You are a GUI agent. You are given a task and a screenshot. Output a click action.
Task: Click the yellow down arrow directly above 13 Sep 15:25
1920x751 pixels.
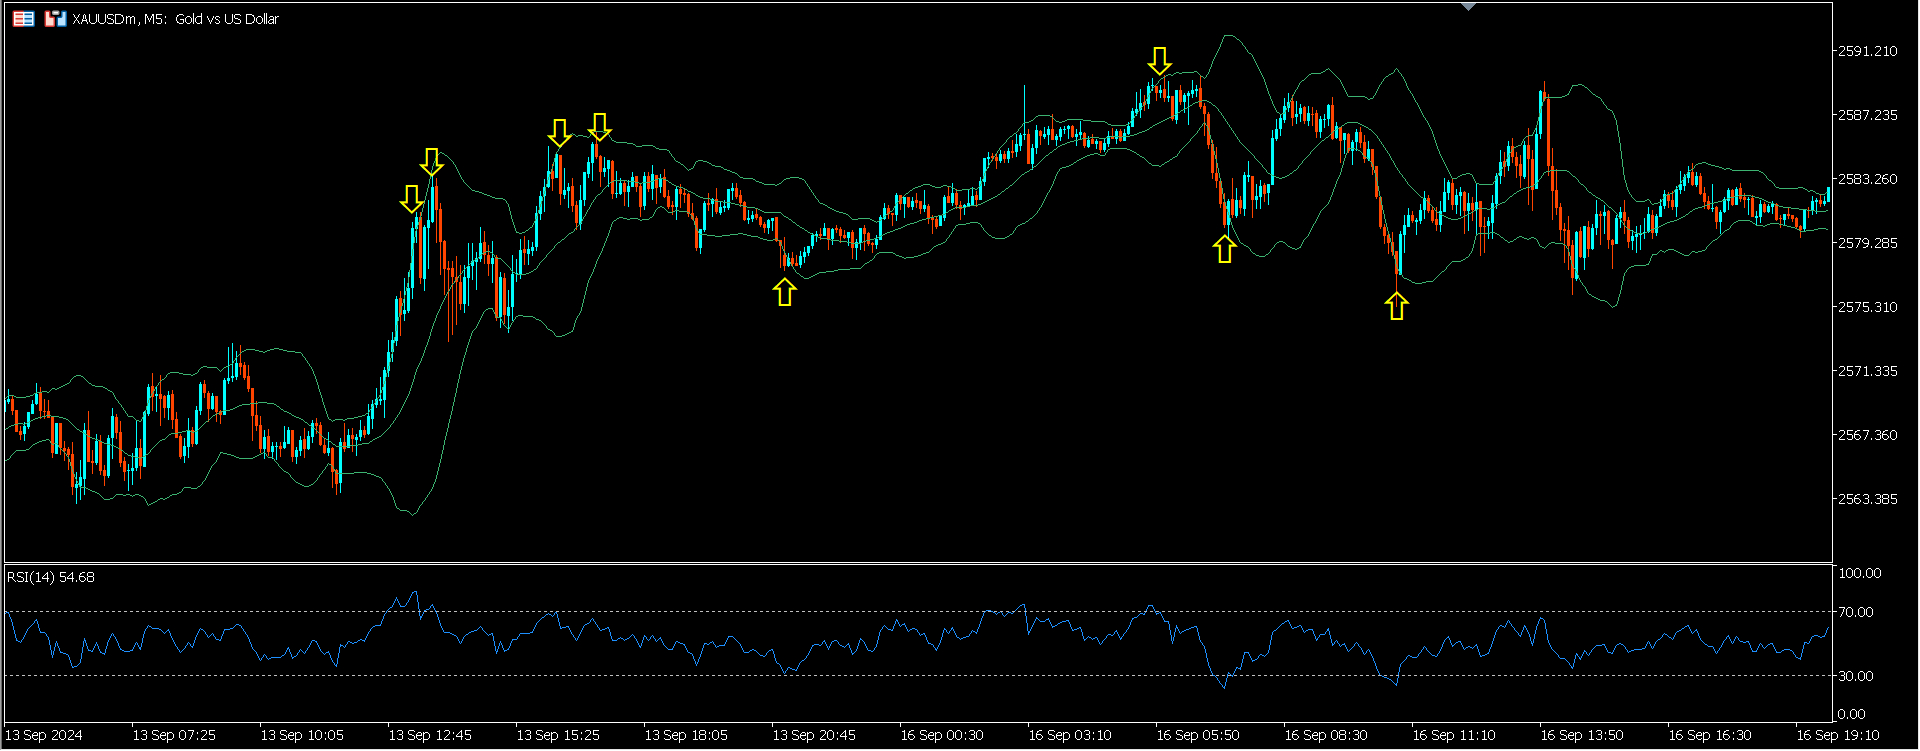[x=559, y=133]
